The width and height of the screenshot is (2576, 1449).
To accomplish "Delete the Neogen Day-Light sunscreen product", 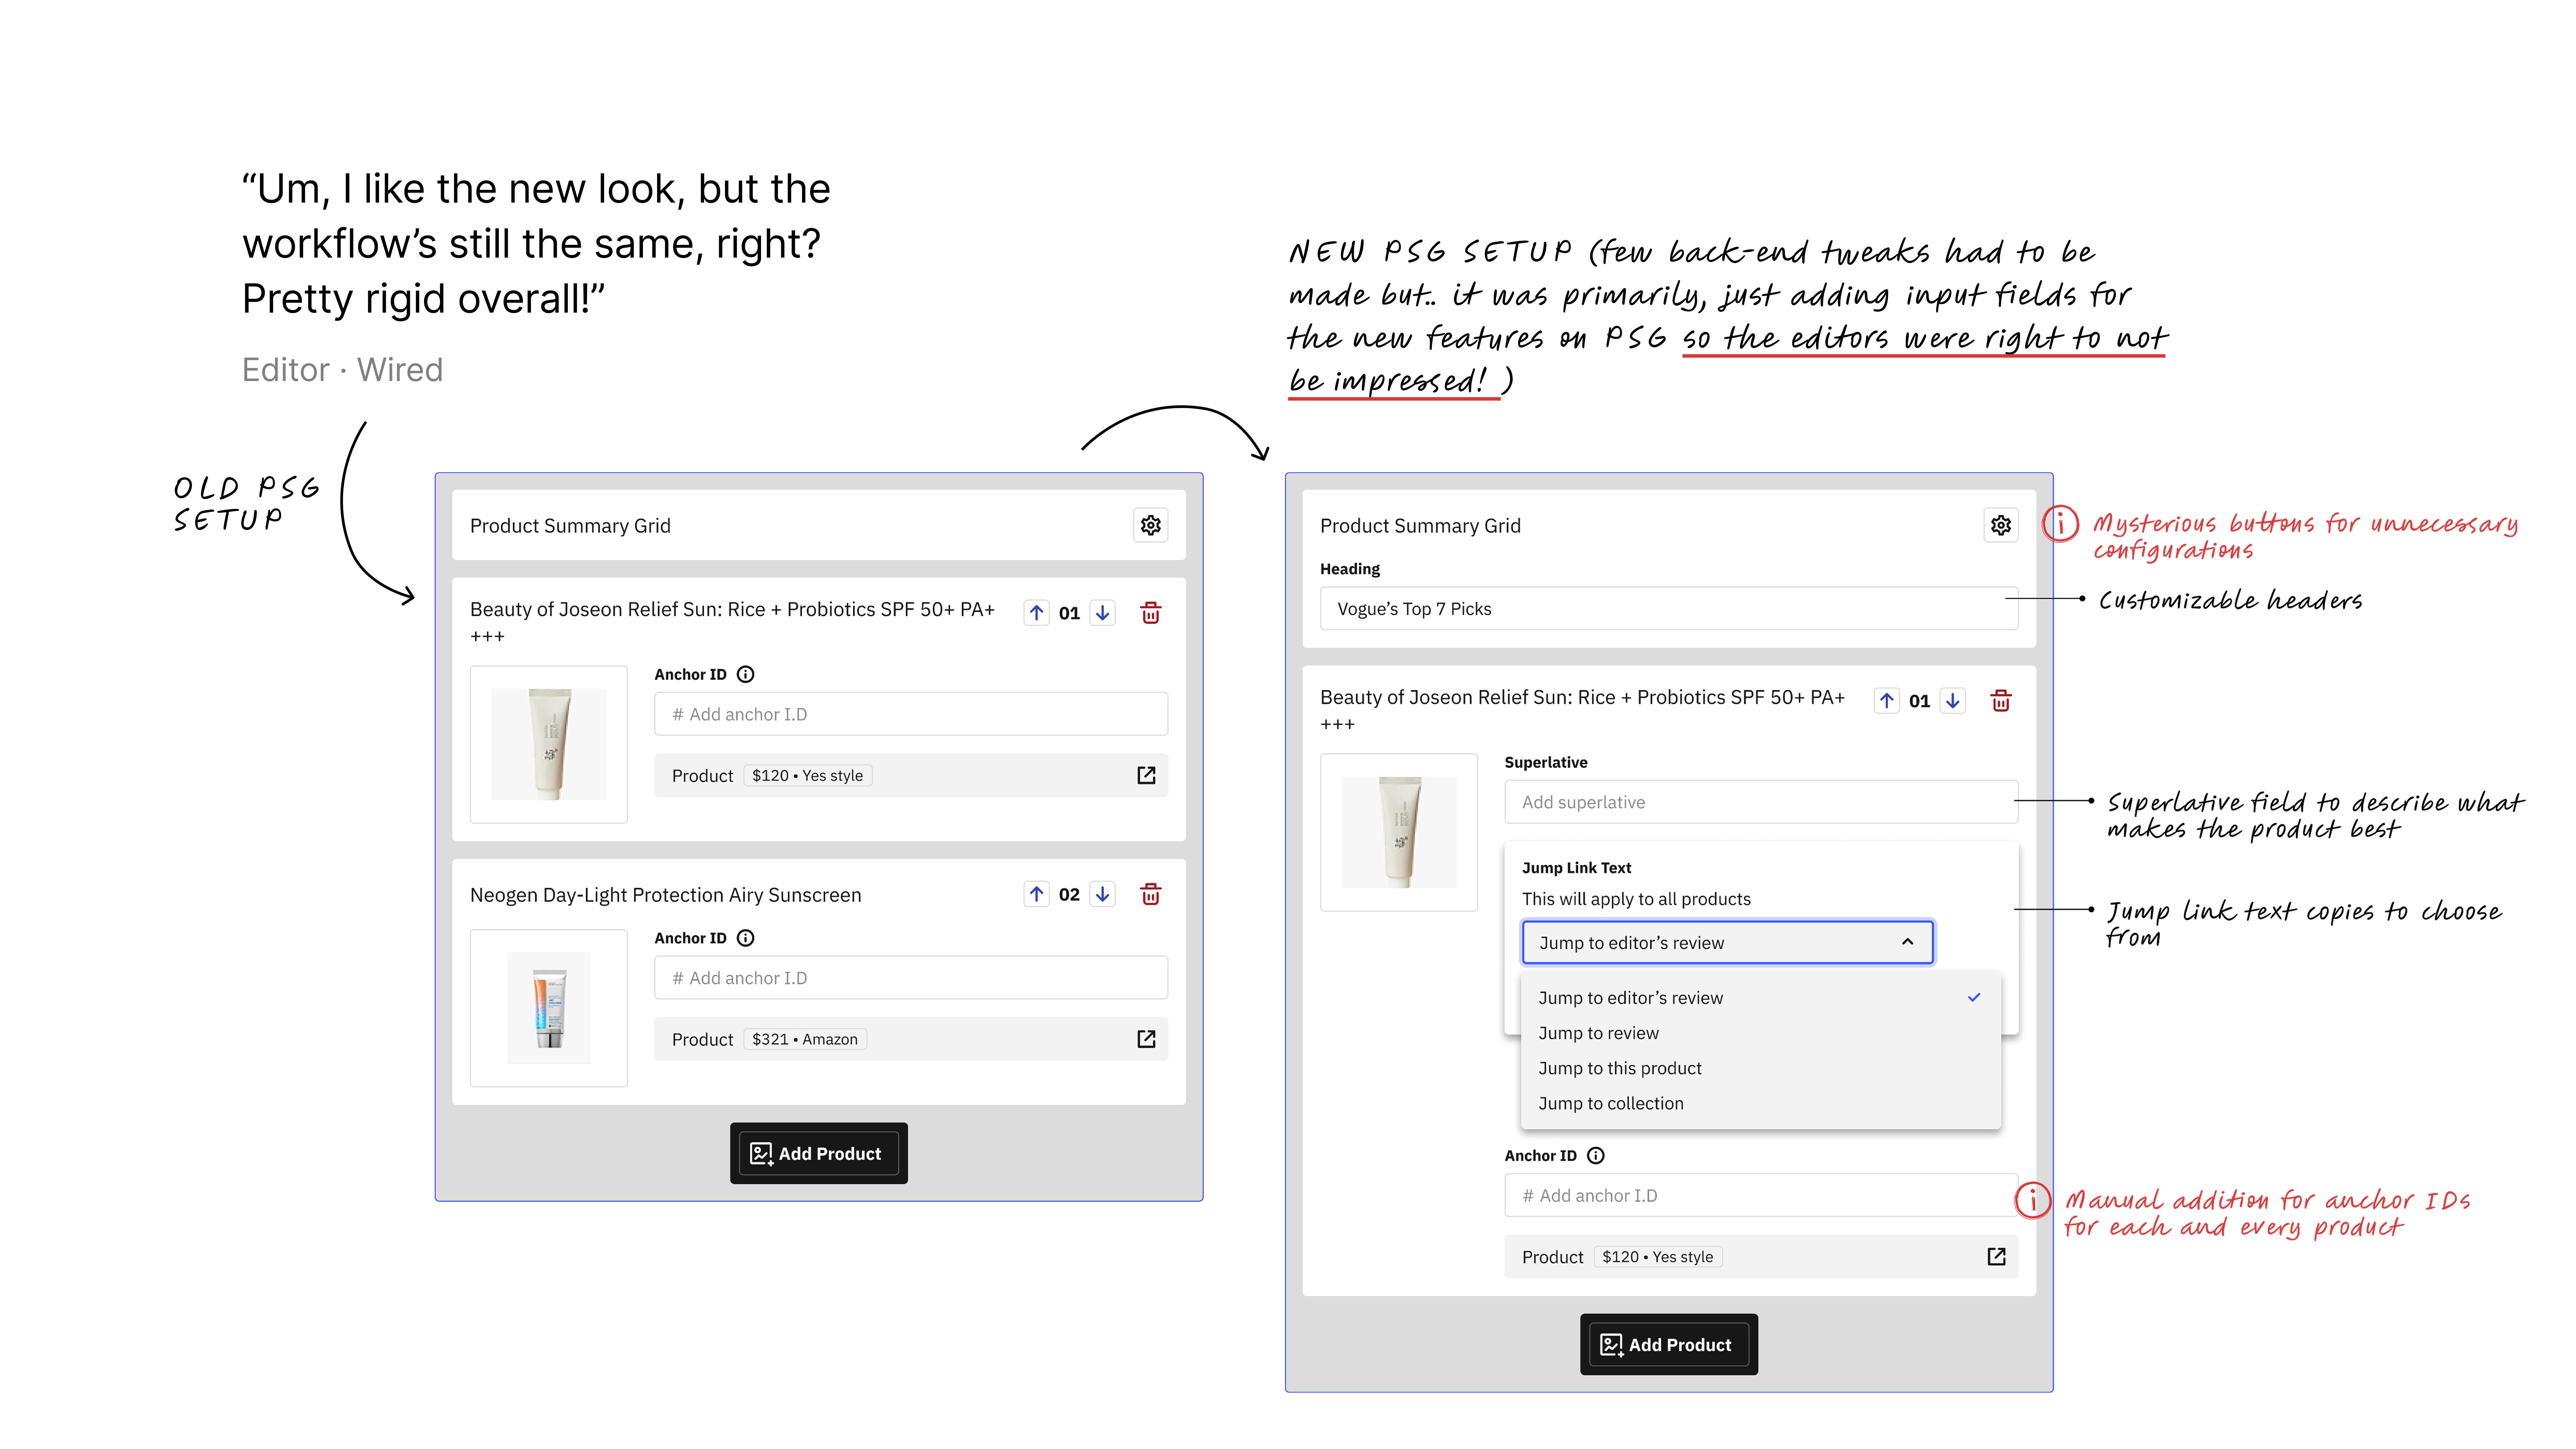I will click(1151, 894).
